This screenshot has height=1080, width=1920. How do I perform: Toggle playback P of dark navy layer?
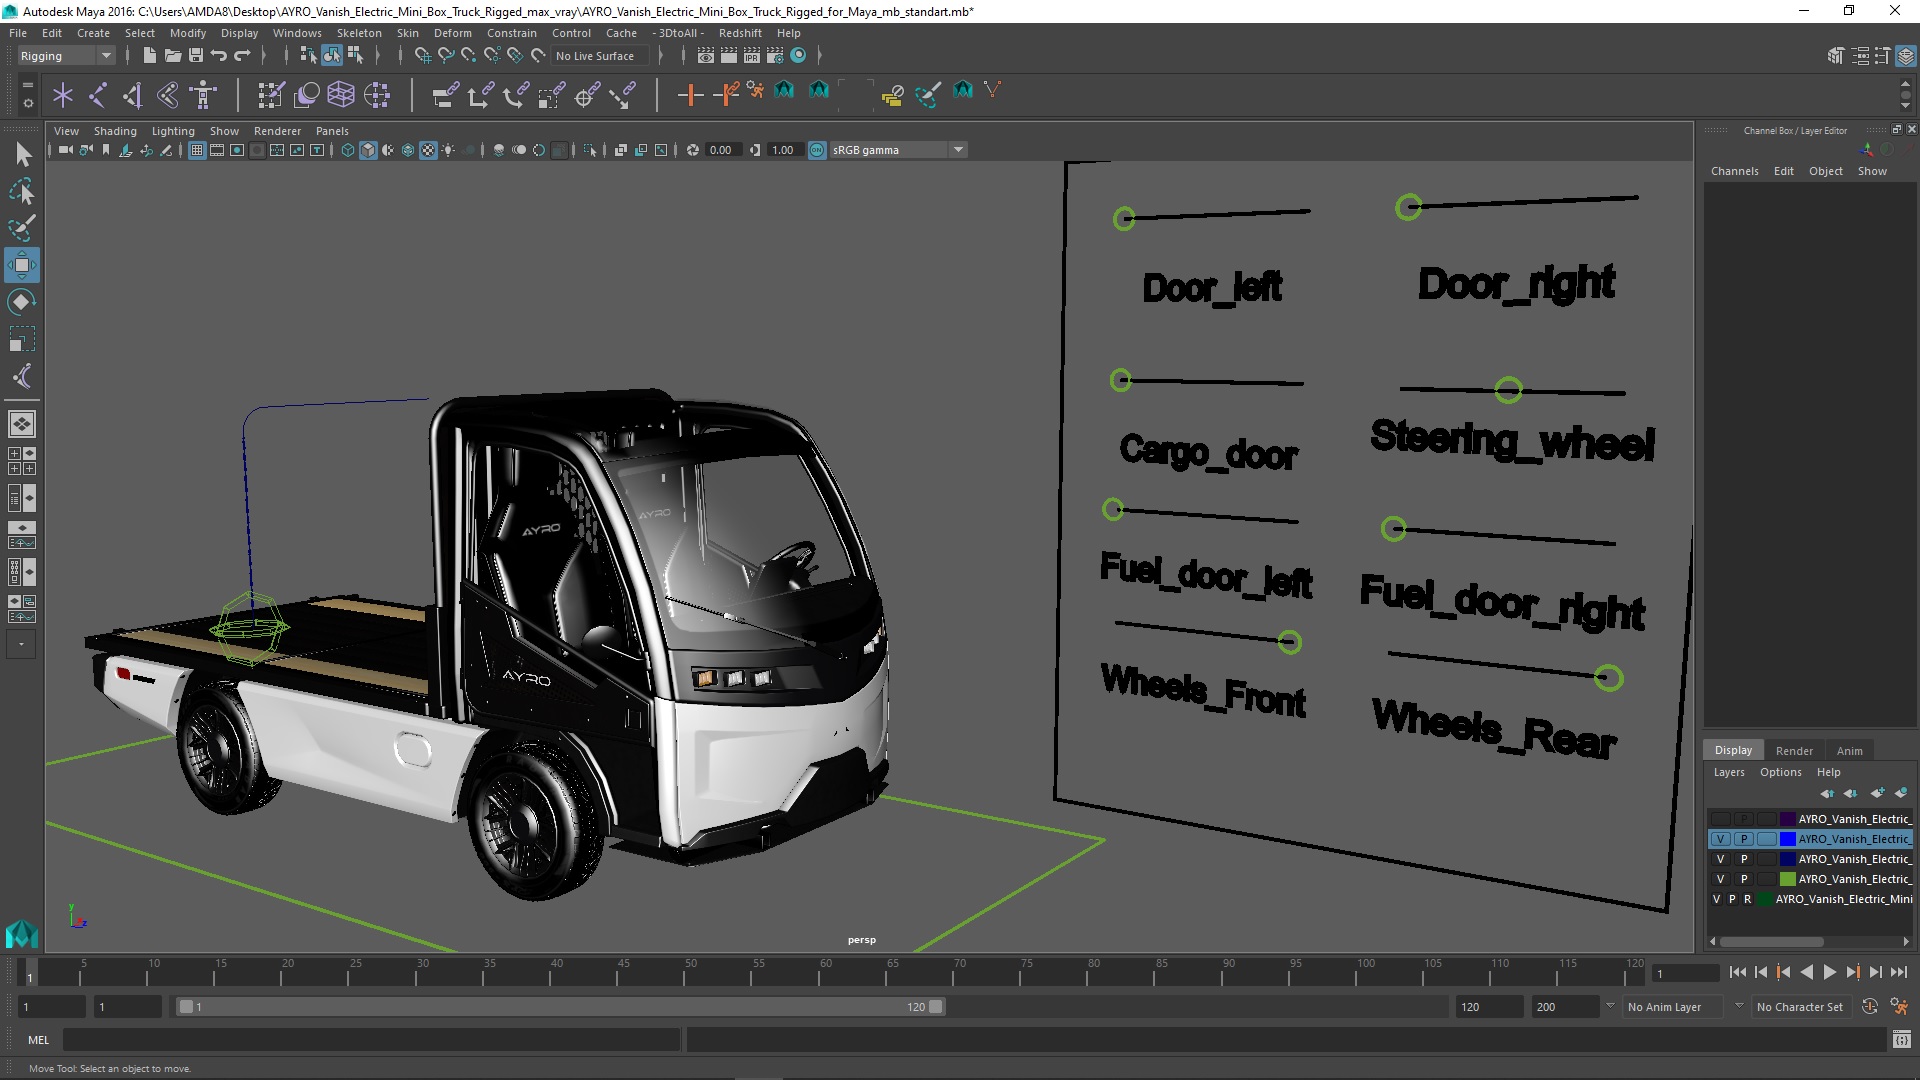coord(1744,859)
